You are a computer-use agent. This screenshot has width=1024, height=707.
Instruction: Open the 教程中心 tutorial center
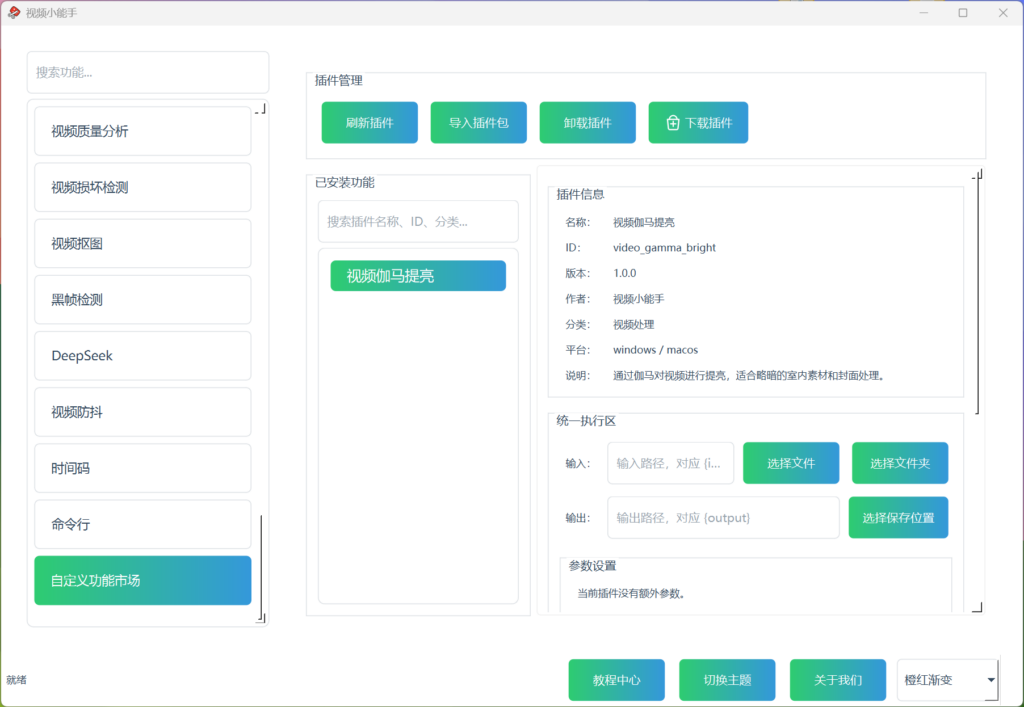(x=616, y=680)
